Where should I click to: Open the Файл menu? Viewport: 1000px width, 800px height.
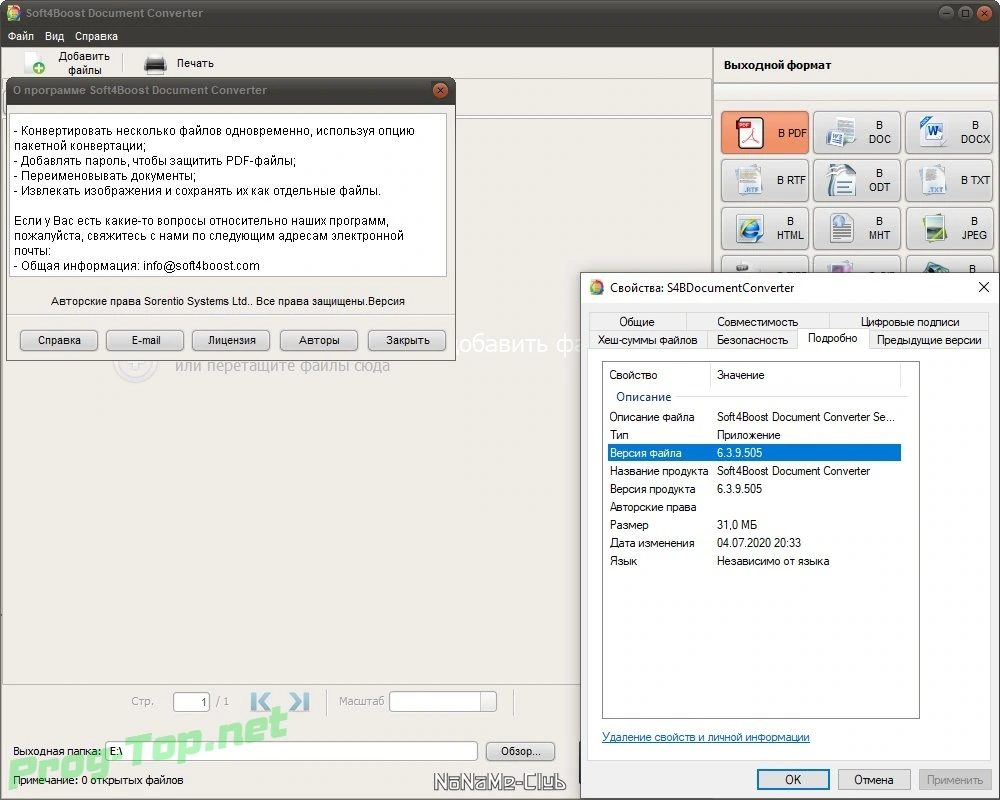pyautogui.click(x=20, y=36)
